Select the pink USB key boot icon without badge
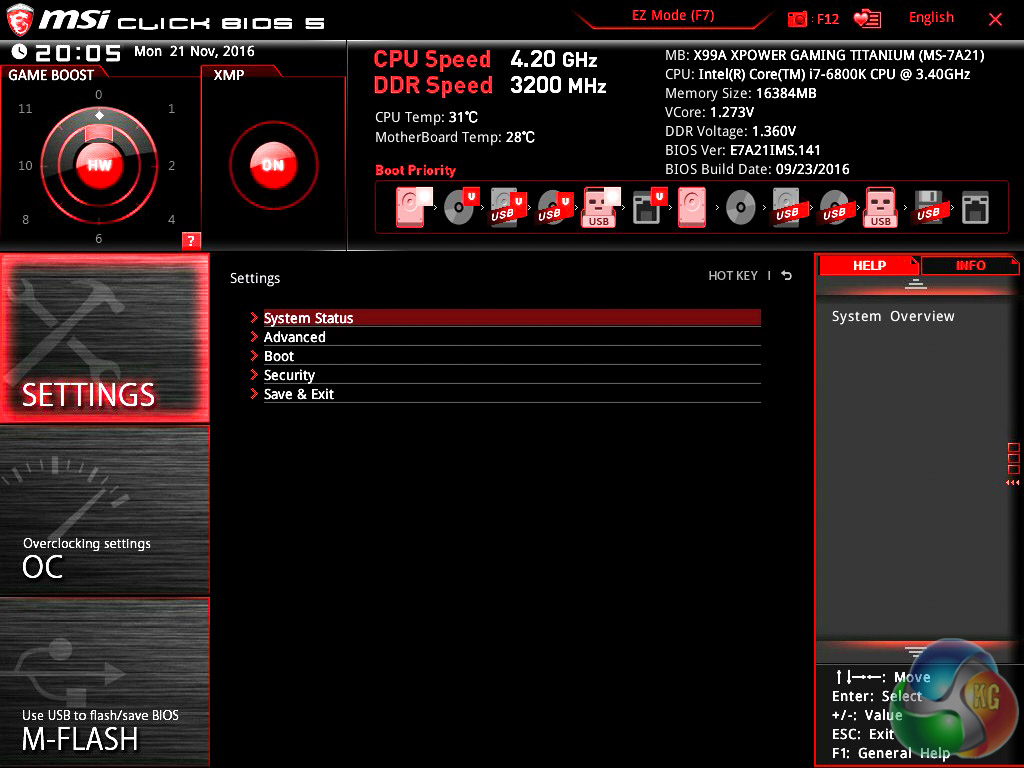This screenshot has height=768, width=1024. (880, 207)
